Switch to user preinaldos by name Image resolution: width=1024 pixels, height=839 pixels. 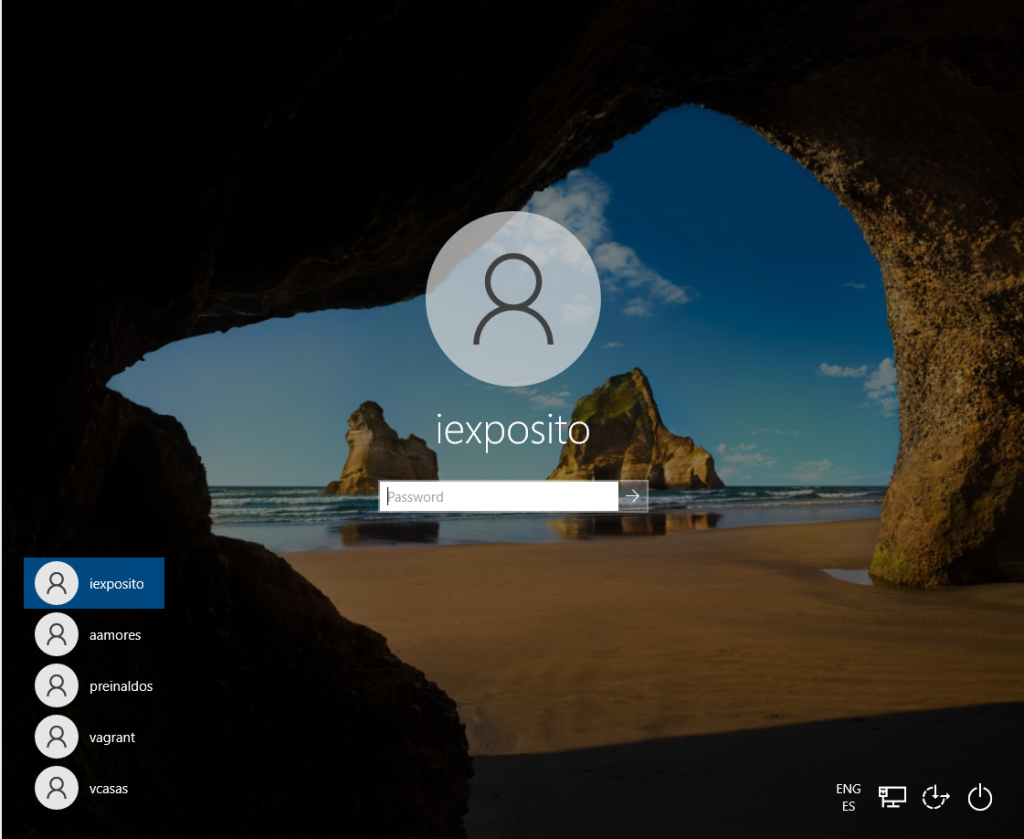120,686
